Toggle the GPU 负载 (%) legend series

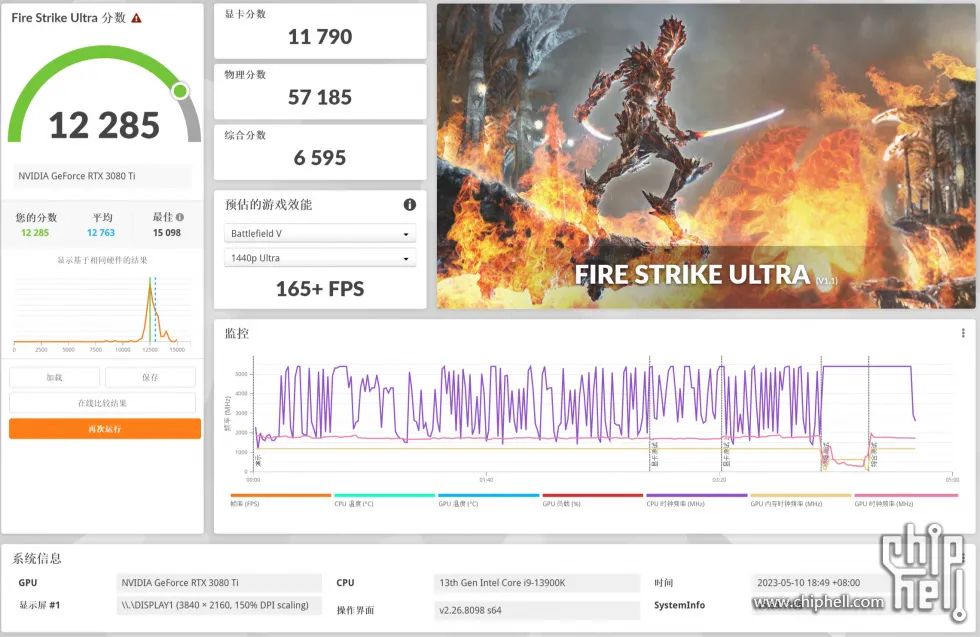coord(592,500)
